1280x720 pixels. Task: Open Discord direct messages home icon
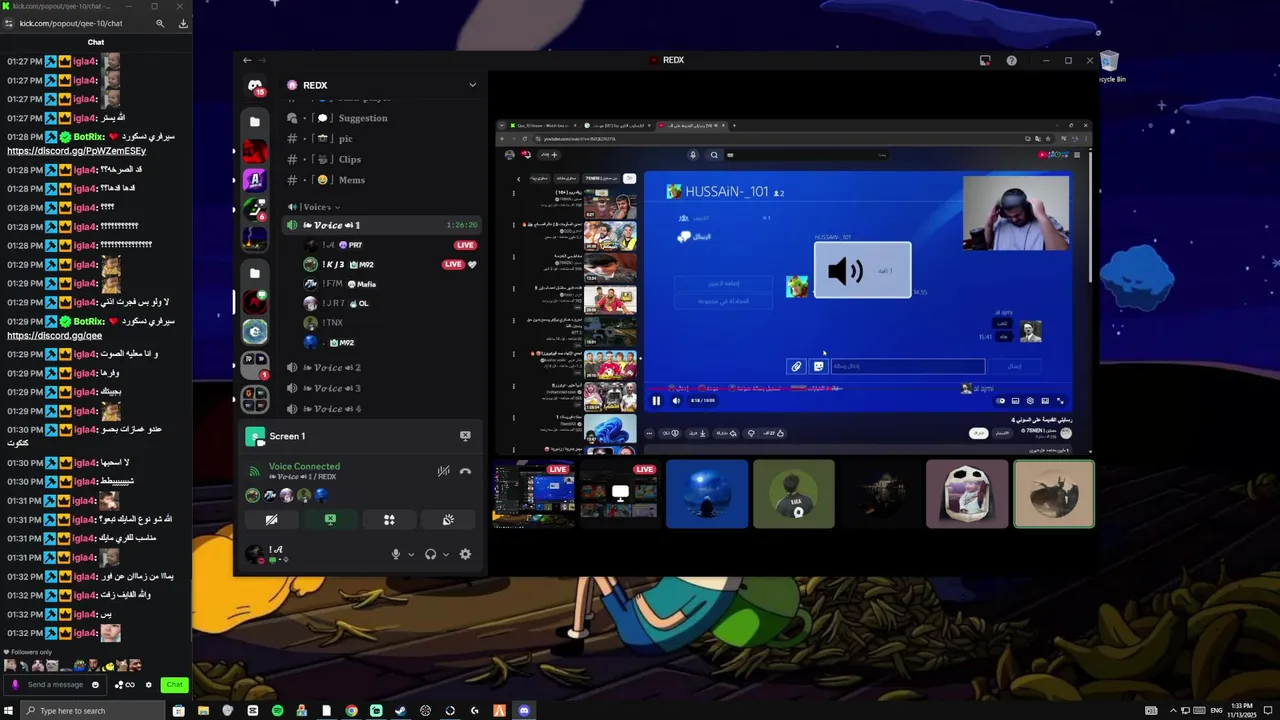click(255, 86)
